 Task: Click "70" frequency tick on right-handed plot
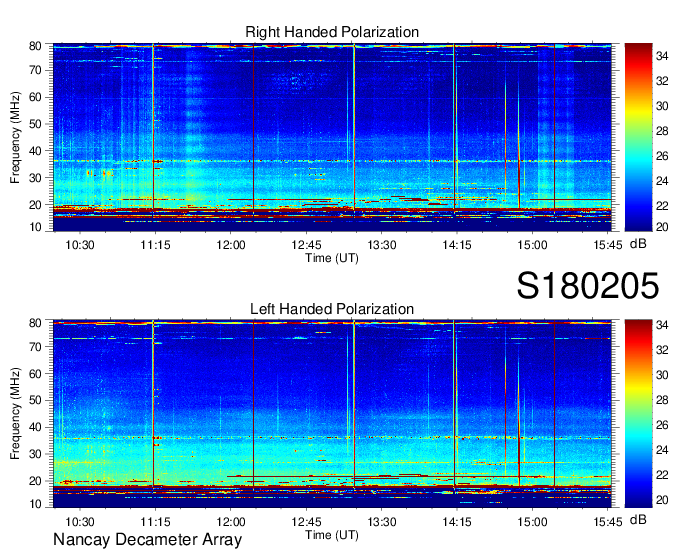click(x=35, y=70)
